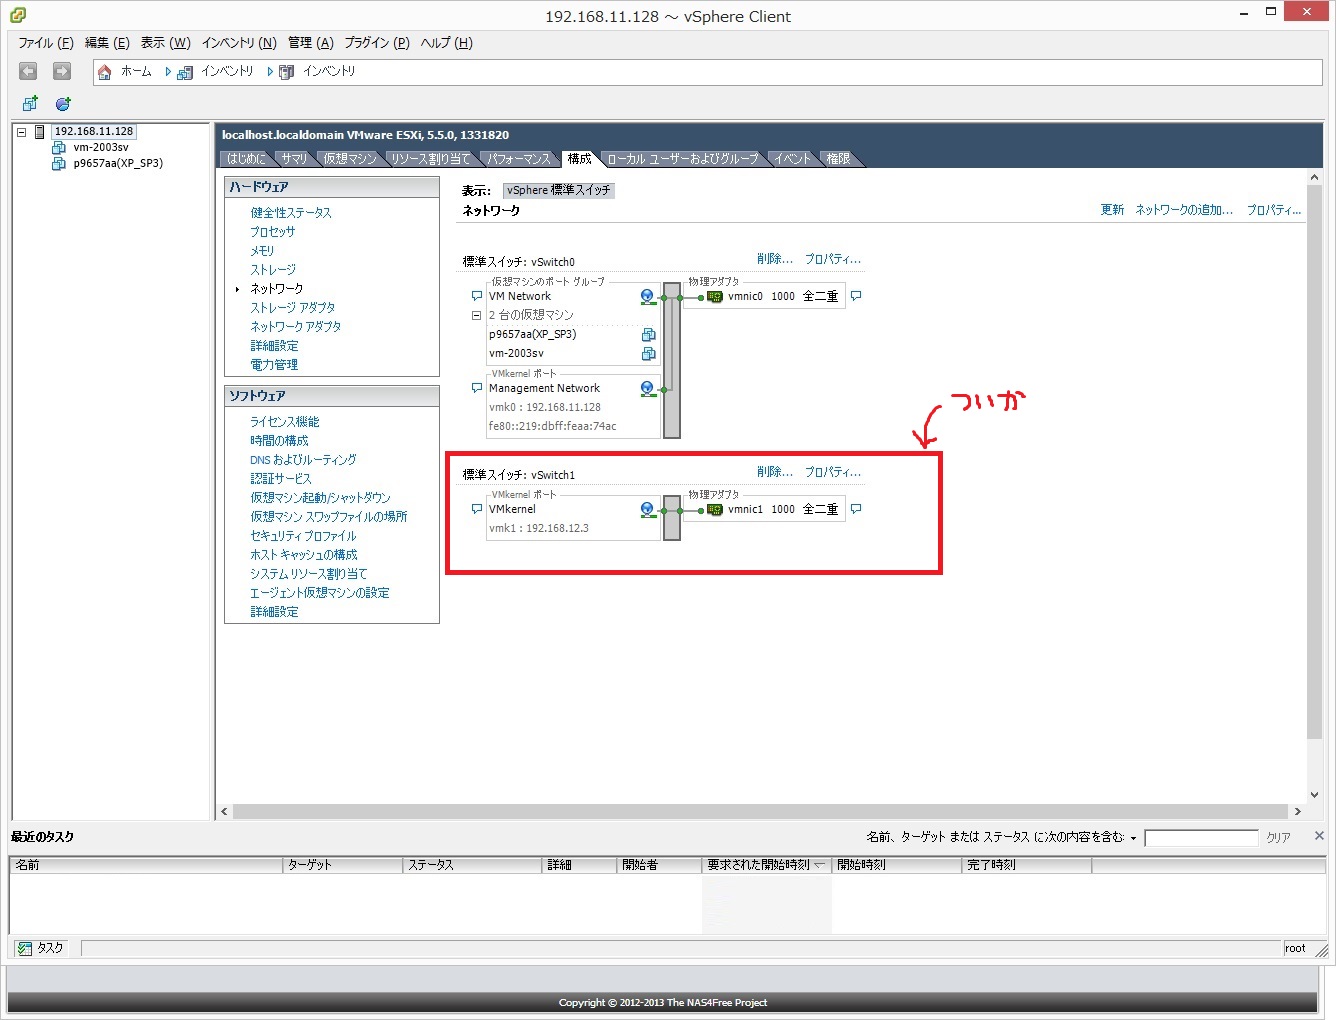This screenshot has width=1336, height=1020.
Task: Click the speech bubble icon beside VM Network
Action: [477, 297]
